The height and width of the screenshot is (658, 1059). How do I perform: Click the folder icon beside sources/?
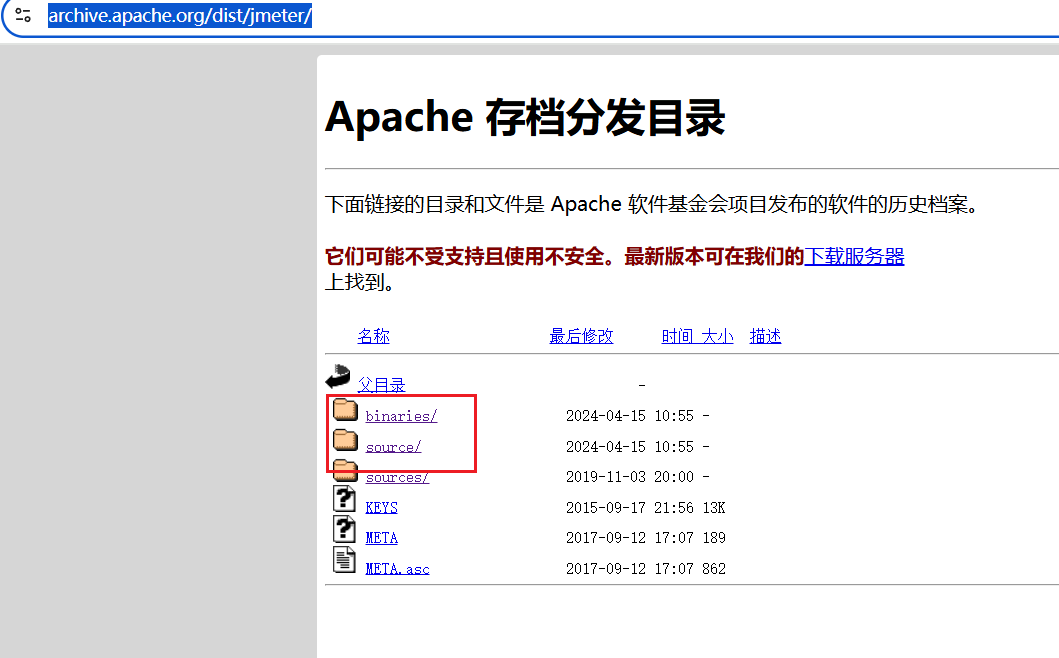345,471
